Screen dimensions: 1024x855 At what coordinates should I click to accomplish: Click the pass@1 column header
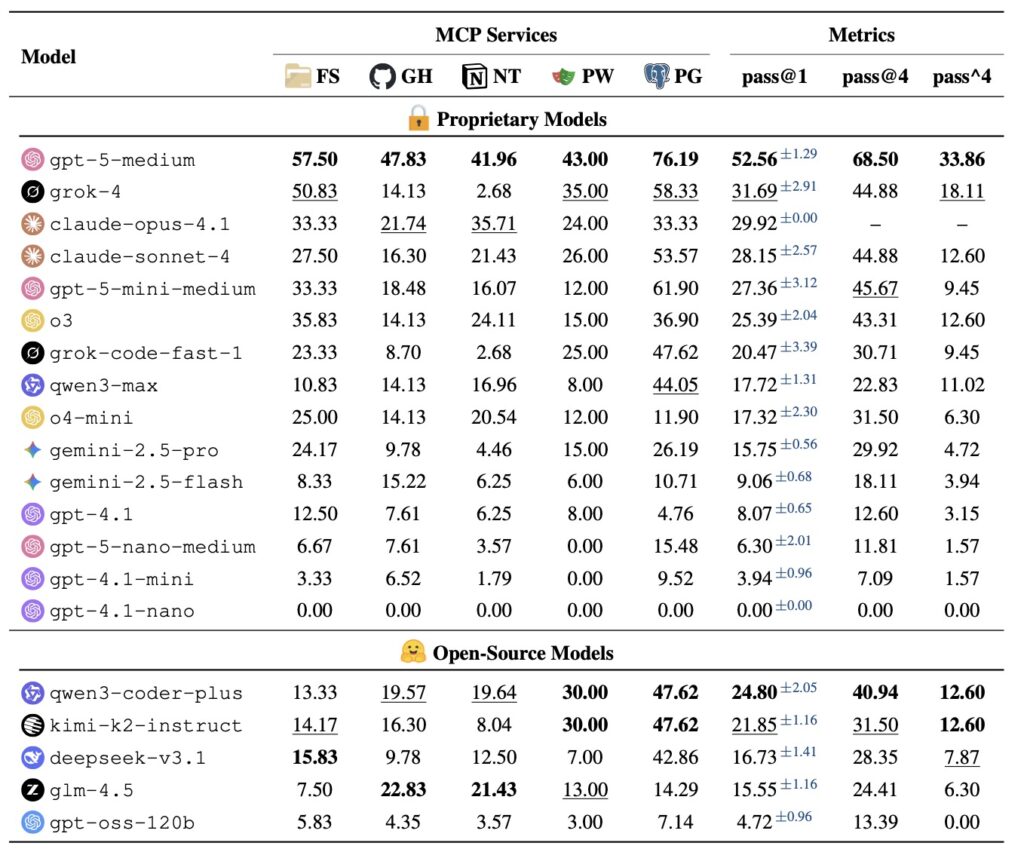coord(774,77)
